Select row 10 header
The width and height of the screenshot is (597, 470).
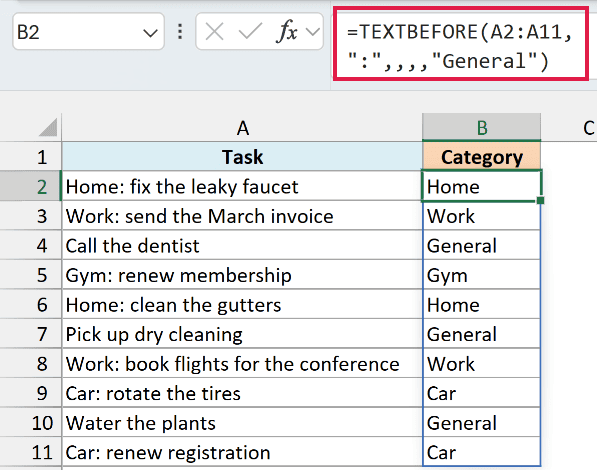(30, 422)
